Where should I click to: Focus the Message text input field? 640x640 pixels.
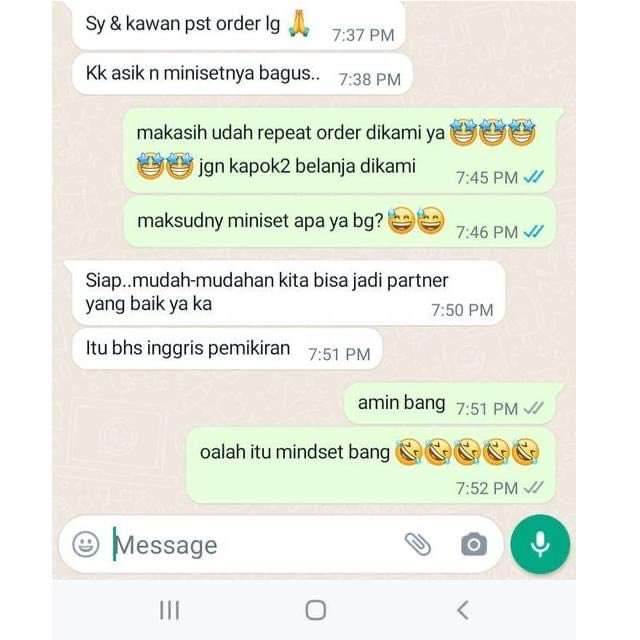pyautogui.click(x=253, y=545)
